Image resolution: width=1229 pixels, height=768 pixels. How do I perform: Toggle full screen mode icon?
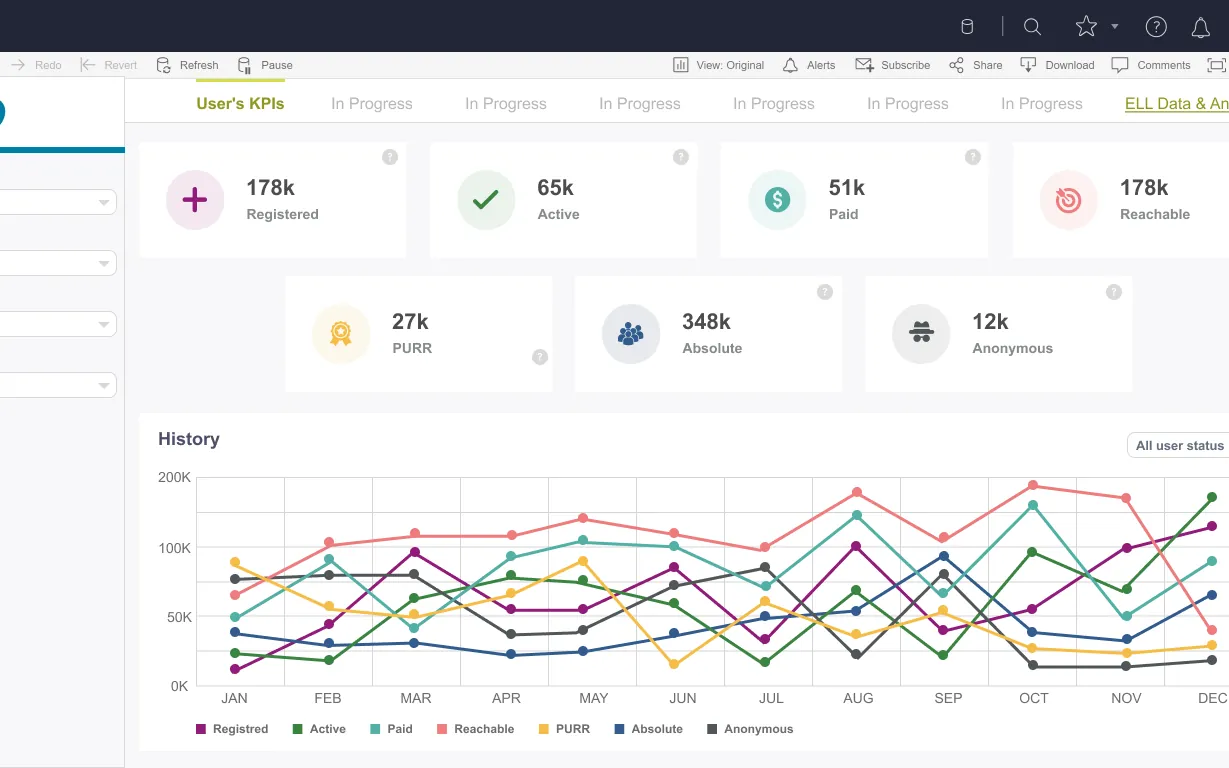(x=1216, y=65)
